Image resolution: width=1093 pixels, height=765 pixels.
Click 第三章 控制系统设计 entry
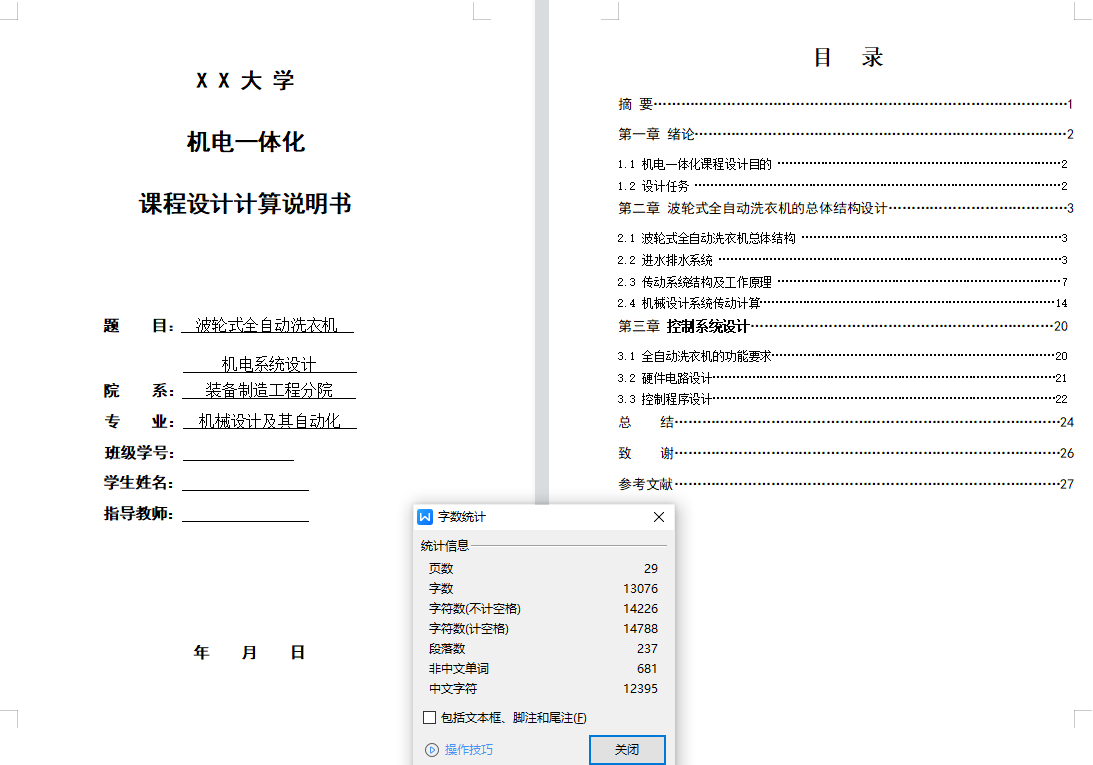pos(843,326)
